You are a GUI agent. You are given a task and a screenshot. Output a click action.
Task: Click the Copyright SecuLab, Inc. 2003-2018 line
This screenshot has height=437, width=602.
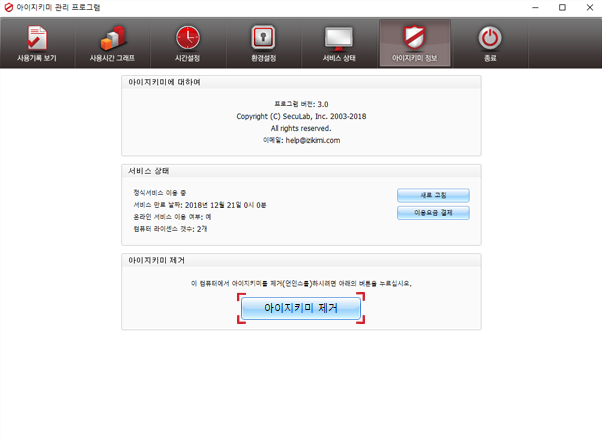301,116
